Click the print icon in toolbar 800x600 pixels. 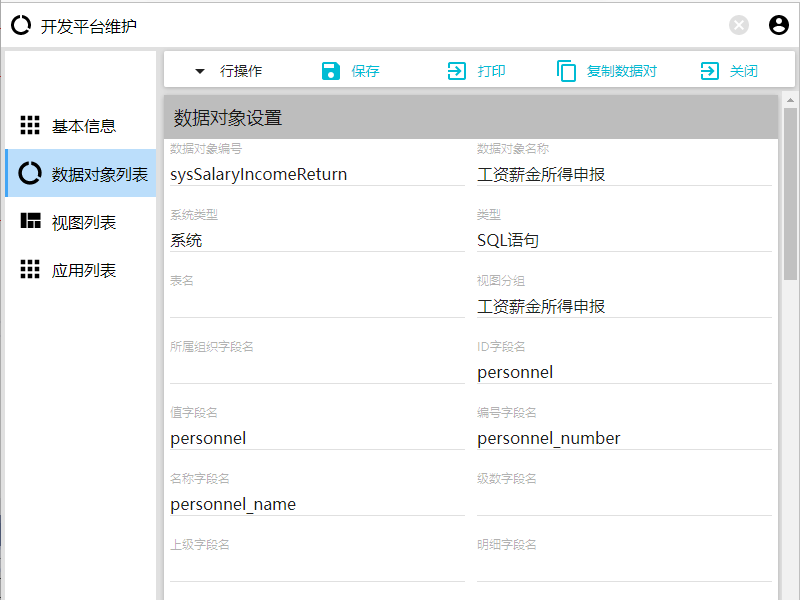click(x=457, y=71)
